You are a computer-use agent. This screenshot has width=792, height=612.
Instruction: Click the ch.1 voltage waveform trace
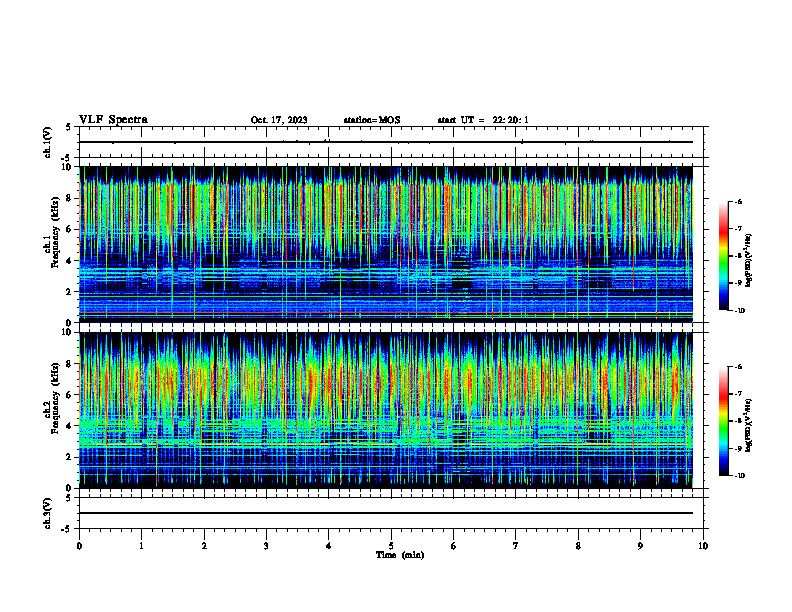point(385,142)
